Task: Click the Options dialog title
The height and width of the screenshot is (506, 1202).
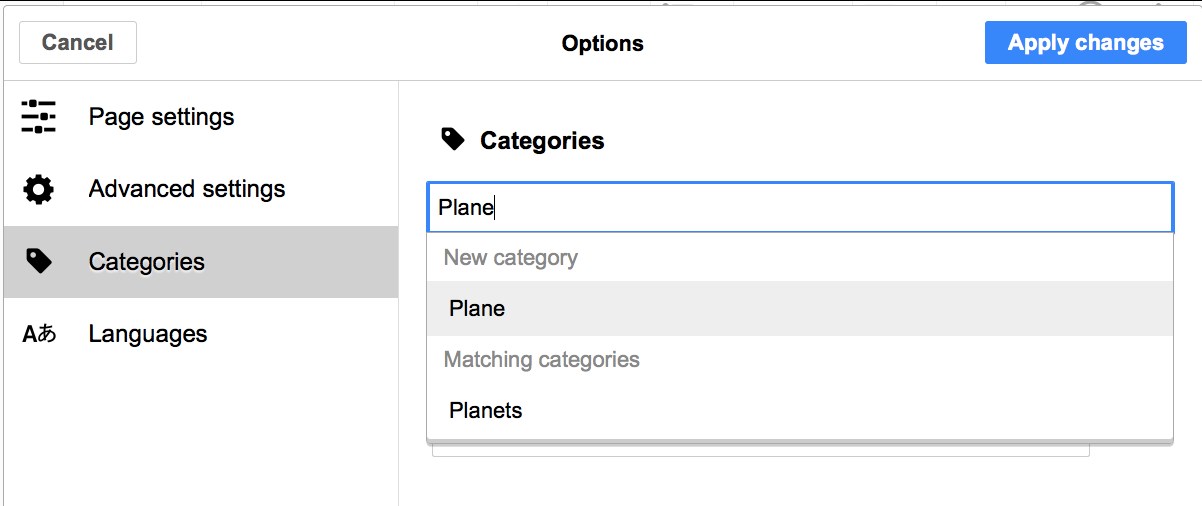Action: pos(602,44)
